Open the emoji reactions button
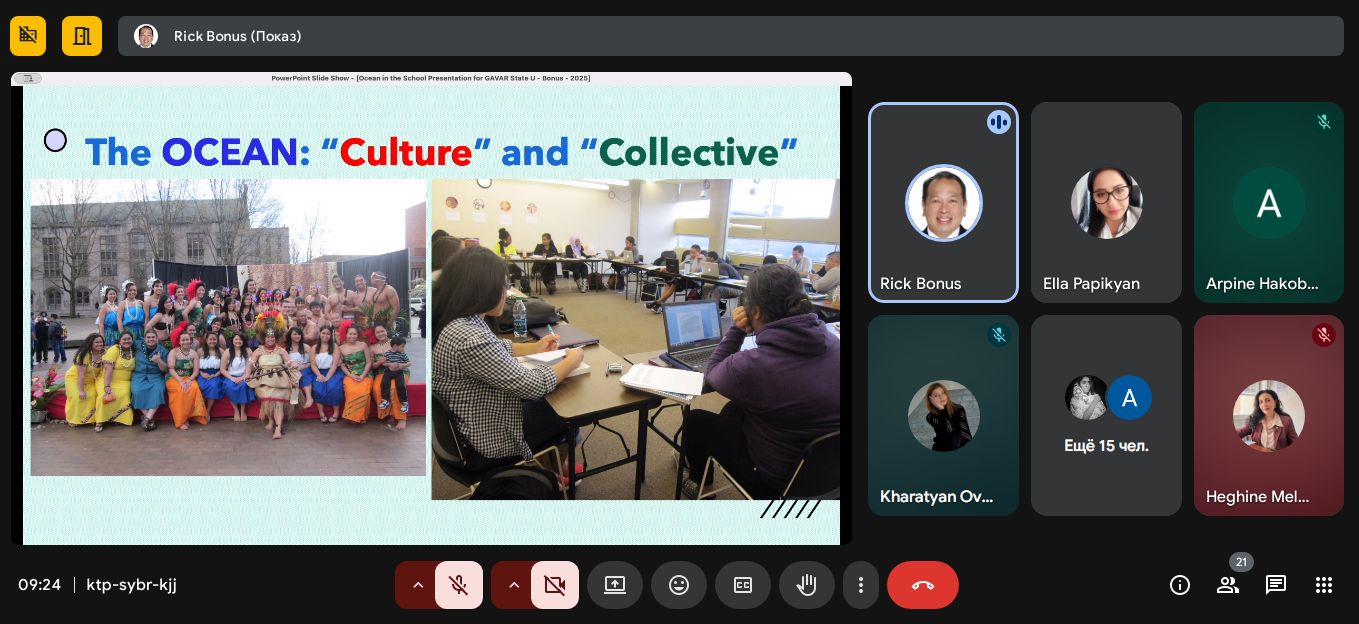 point(679,585)
